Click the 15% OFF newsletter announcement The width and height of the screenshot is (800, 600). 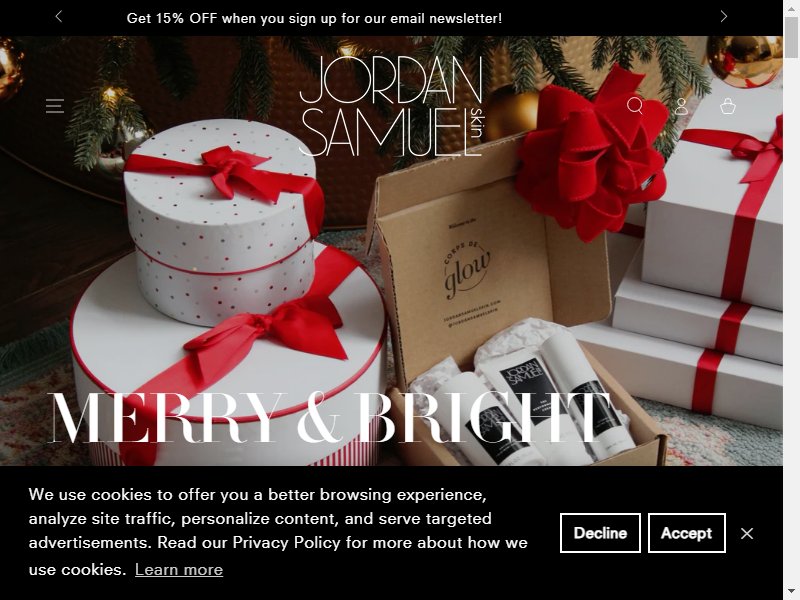[314, 18]
